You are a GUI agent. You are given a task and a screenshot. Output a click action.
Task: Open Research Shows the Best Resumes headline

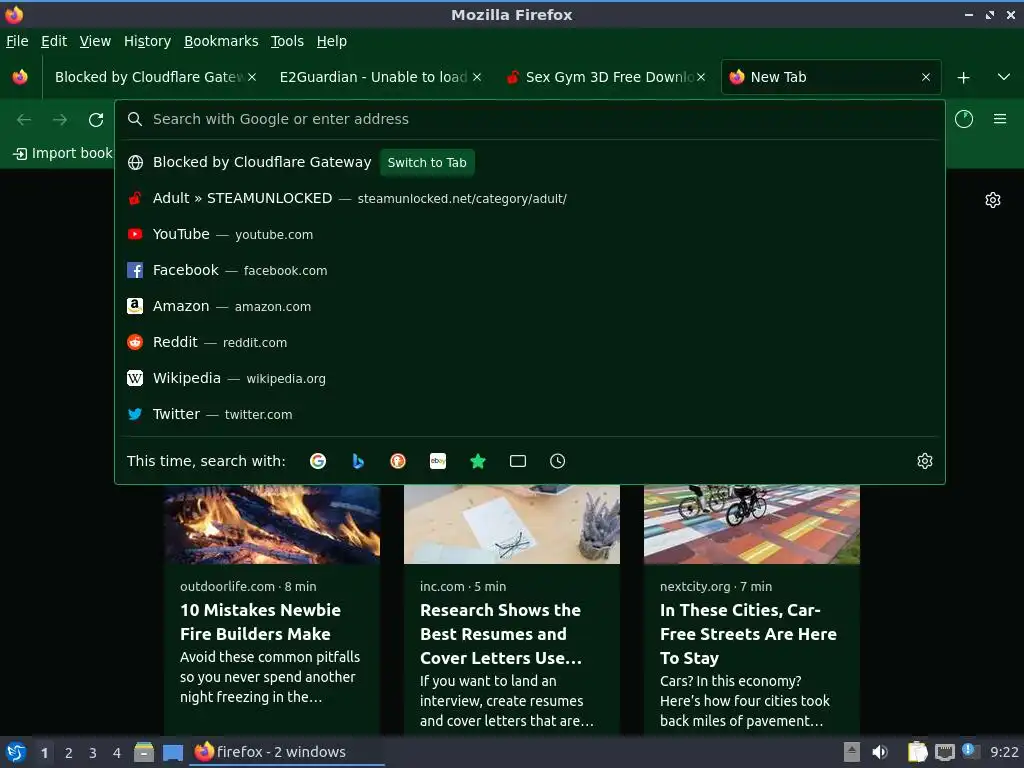pyautogui.click(x=501, y=633)
